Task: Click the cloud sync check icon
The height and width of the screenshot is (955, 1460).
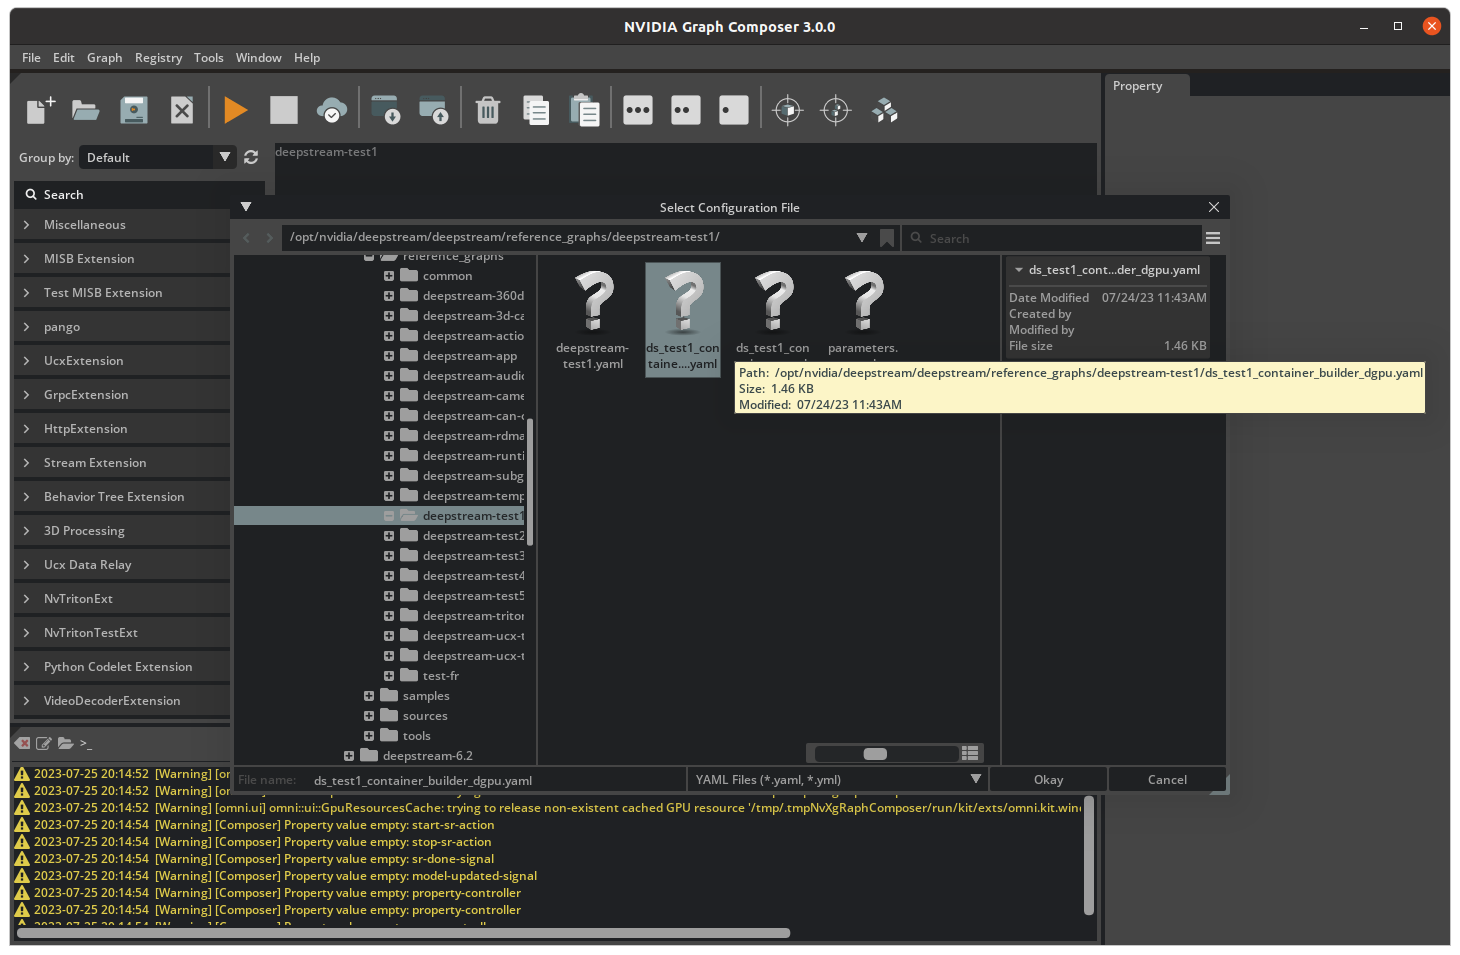Action: 332,110
